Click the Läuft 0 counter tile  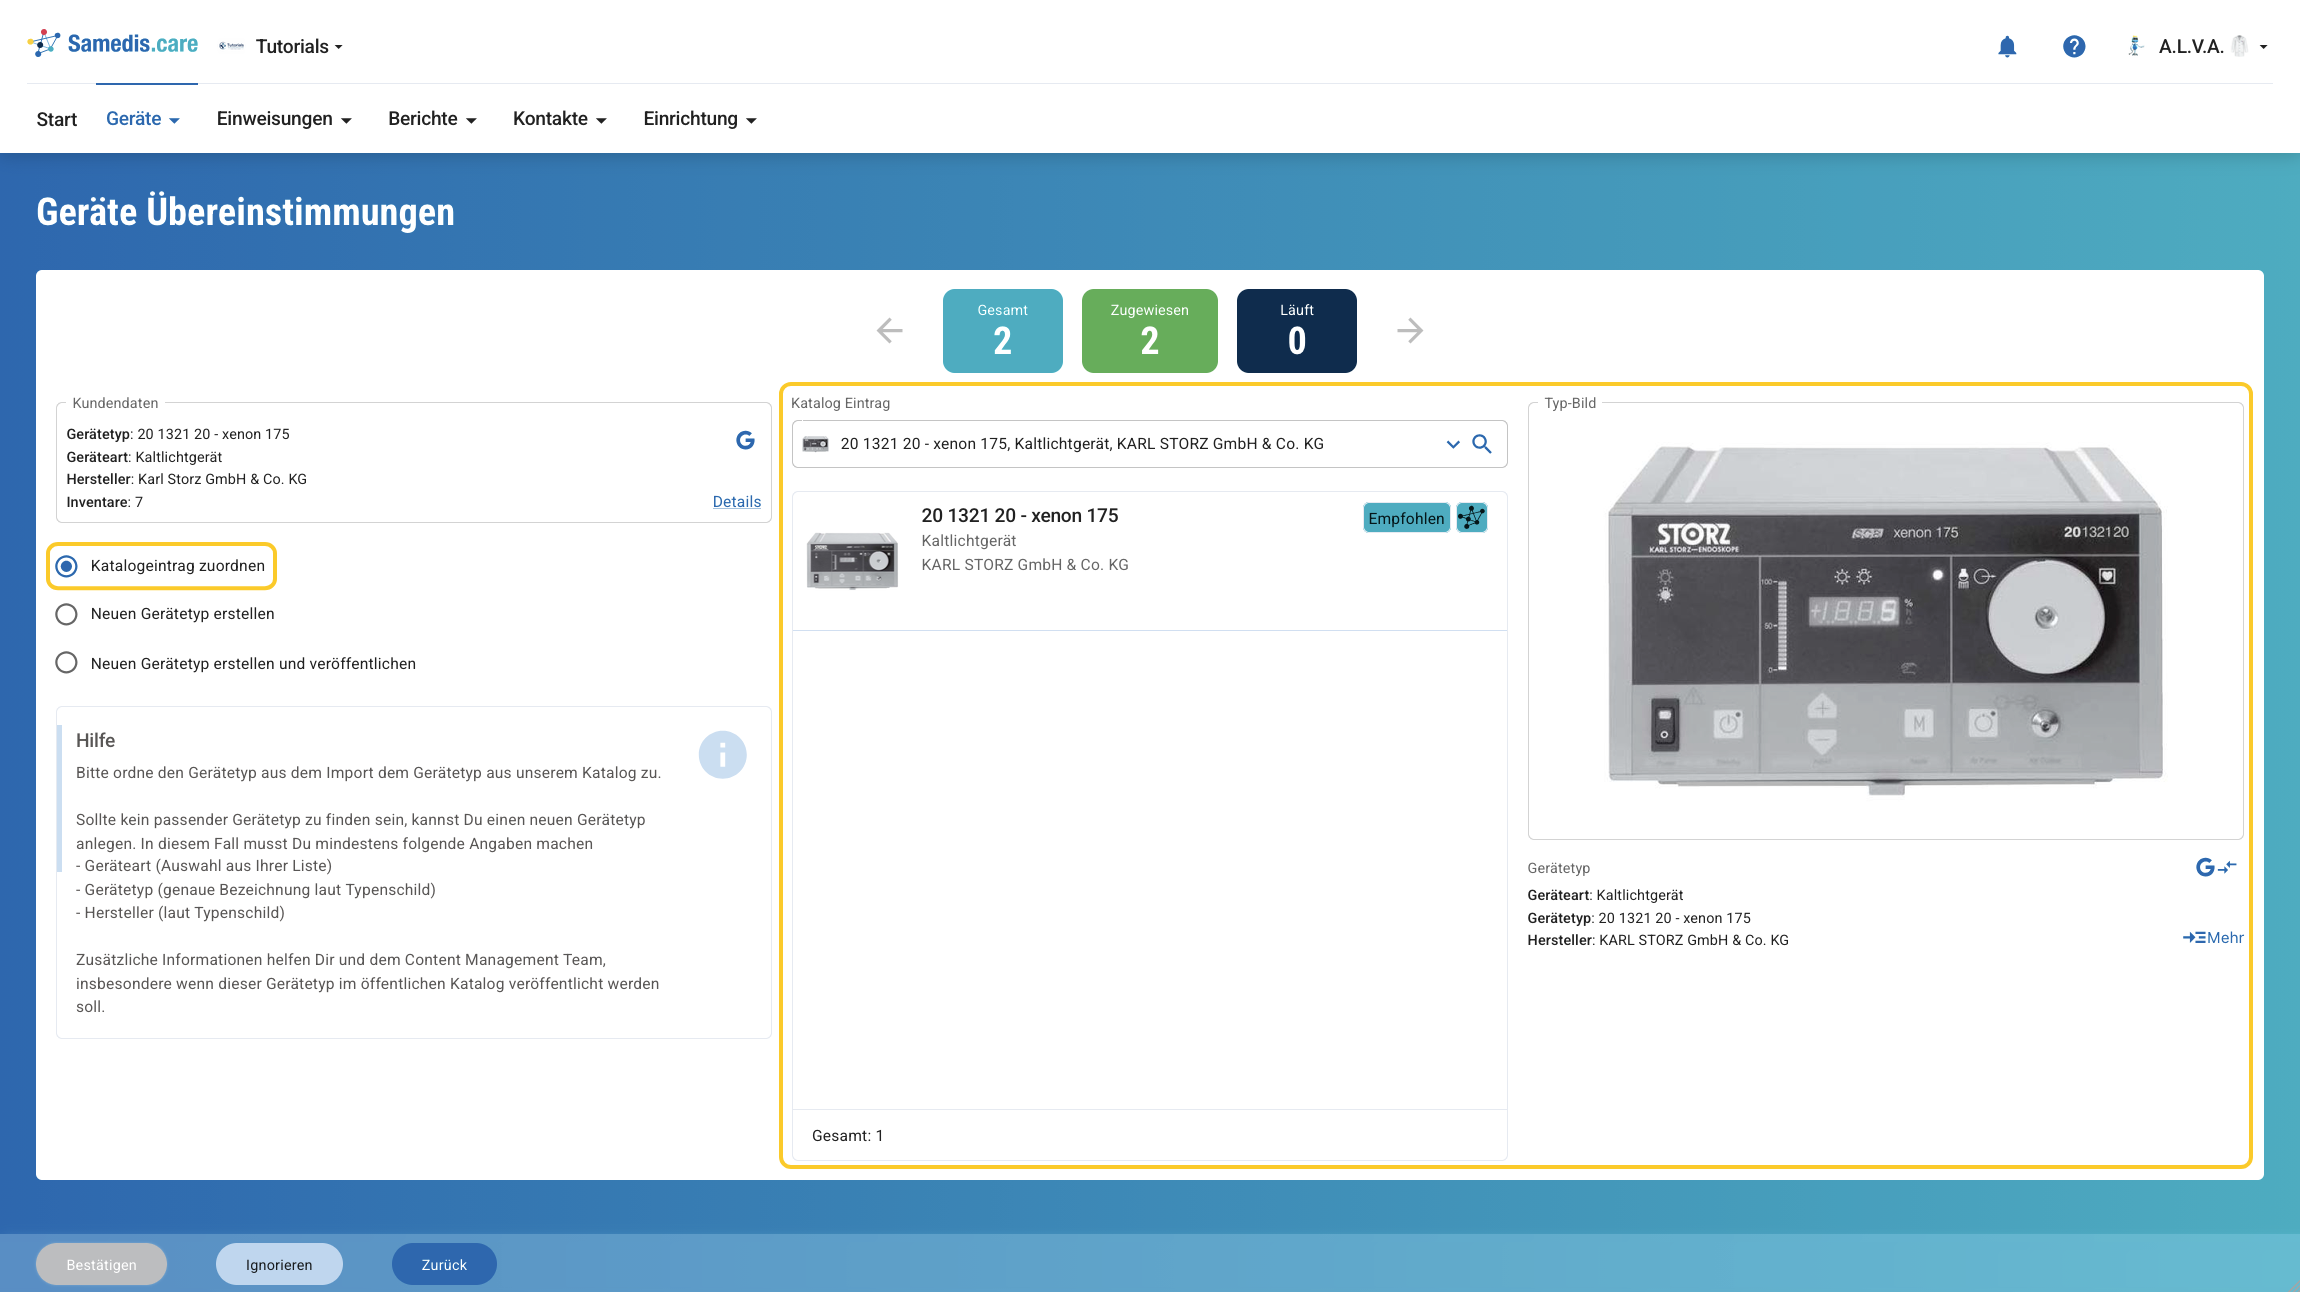click(x=1297, y=331)
